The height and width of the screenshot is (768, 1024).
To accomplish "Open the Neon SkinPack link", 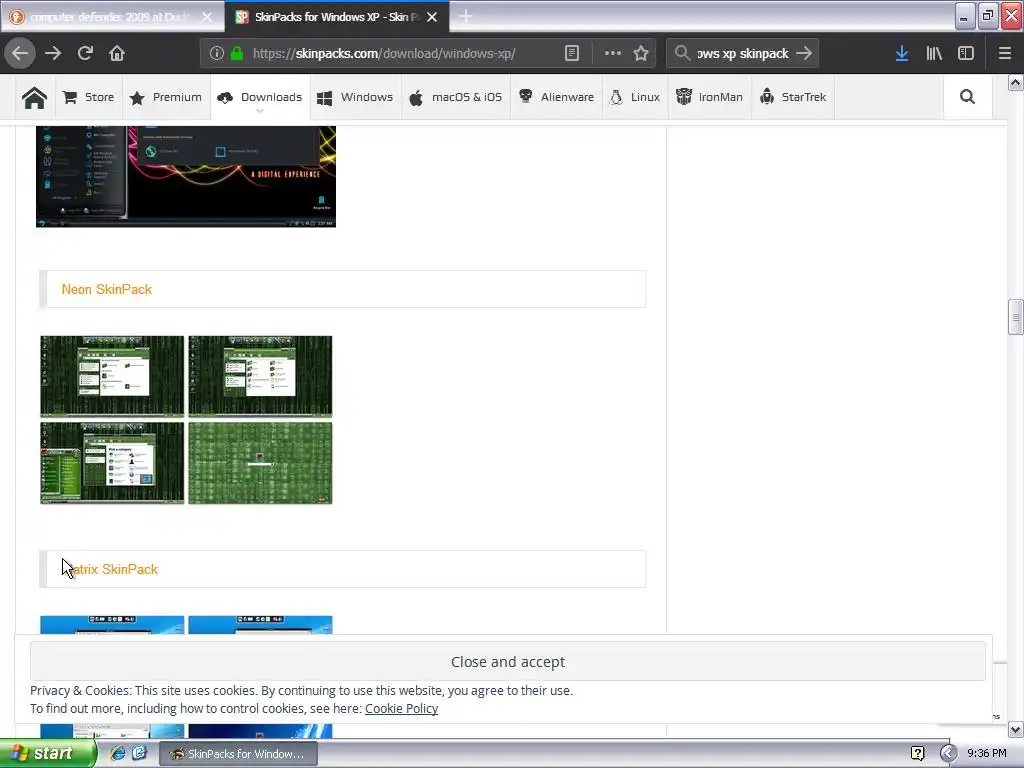I will click(106, 289).
